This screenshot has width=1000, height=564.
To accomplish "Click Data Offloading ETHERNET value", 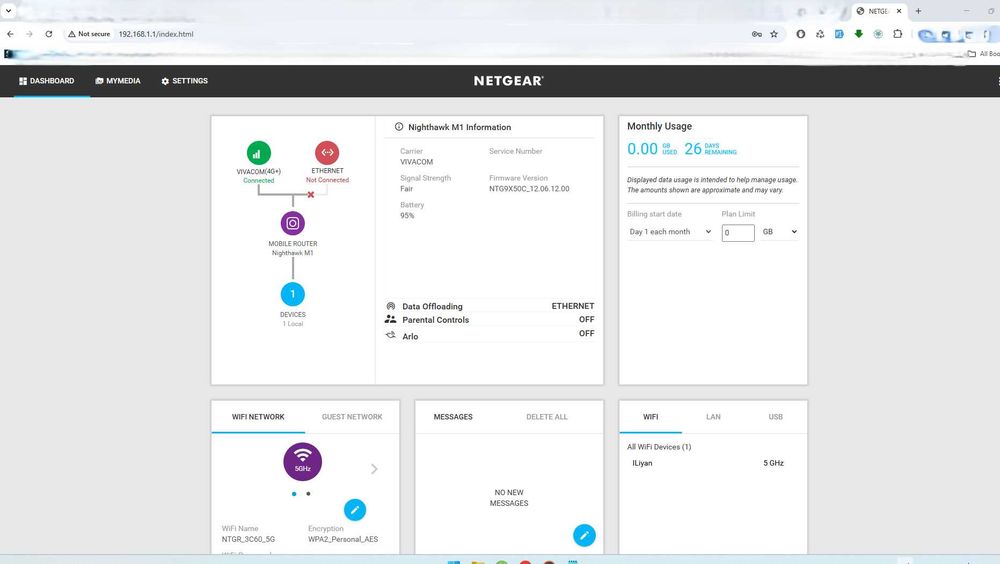I will (573, 306).
